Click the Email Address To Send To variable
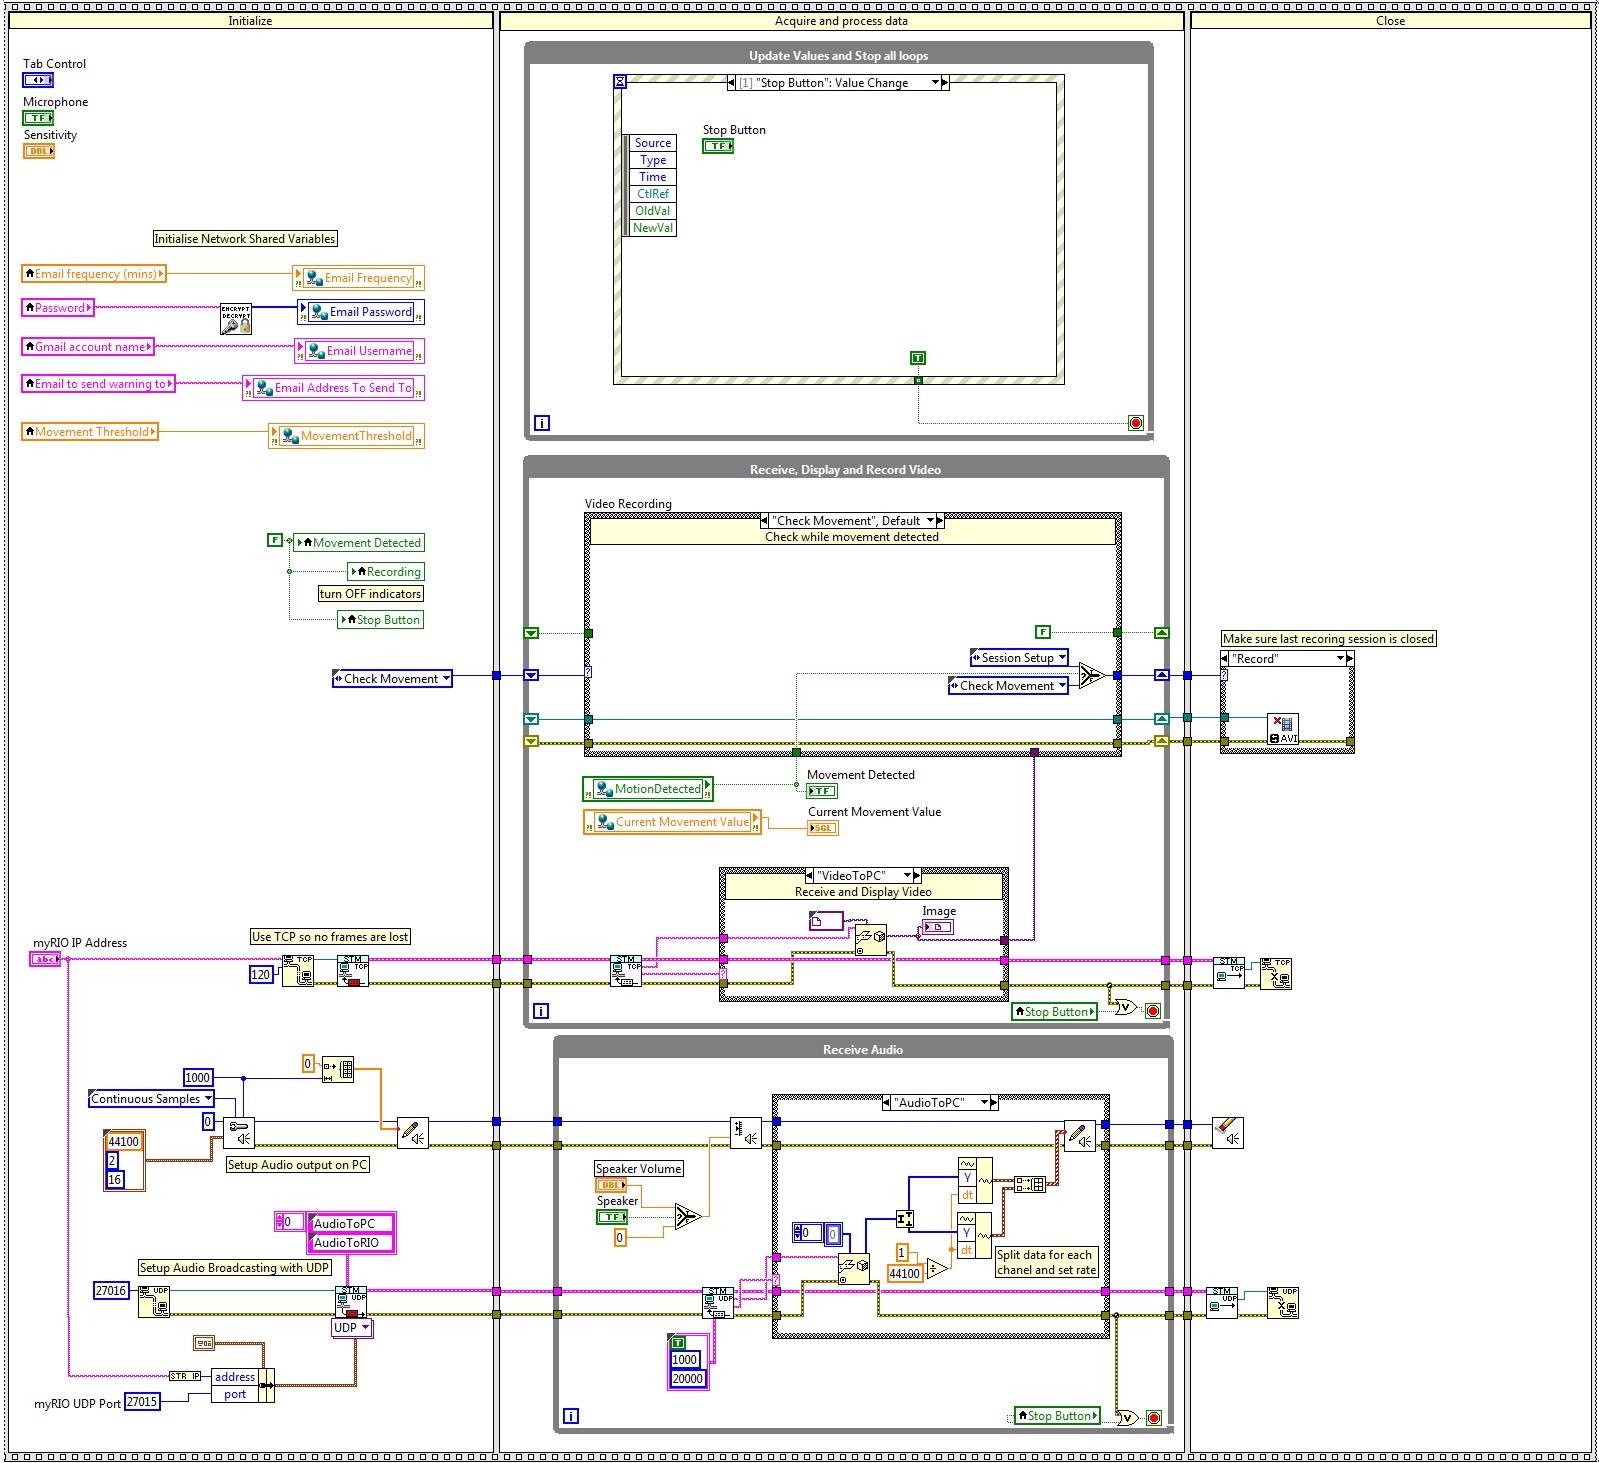Screen dimensions: 1599x1463 (334, 388)
